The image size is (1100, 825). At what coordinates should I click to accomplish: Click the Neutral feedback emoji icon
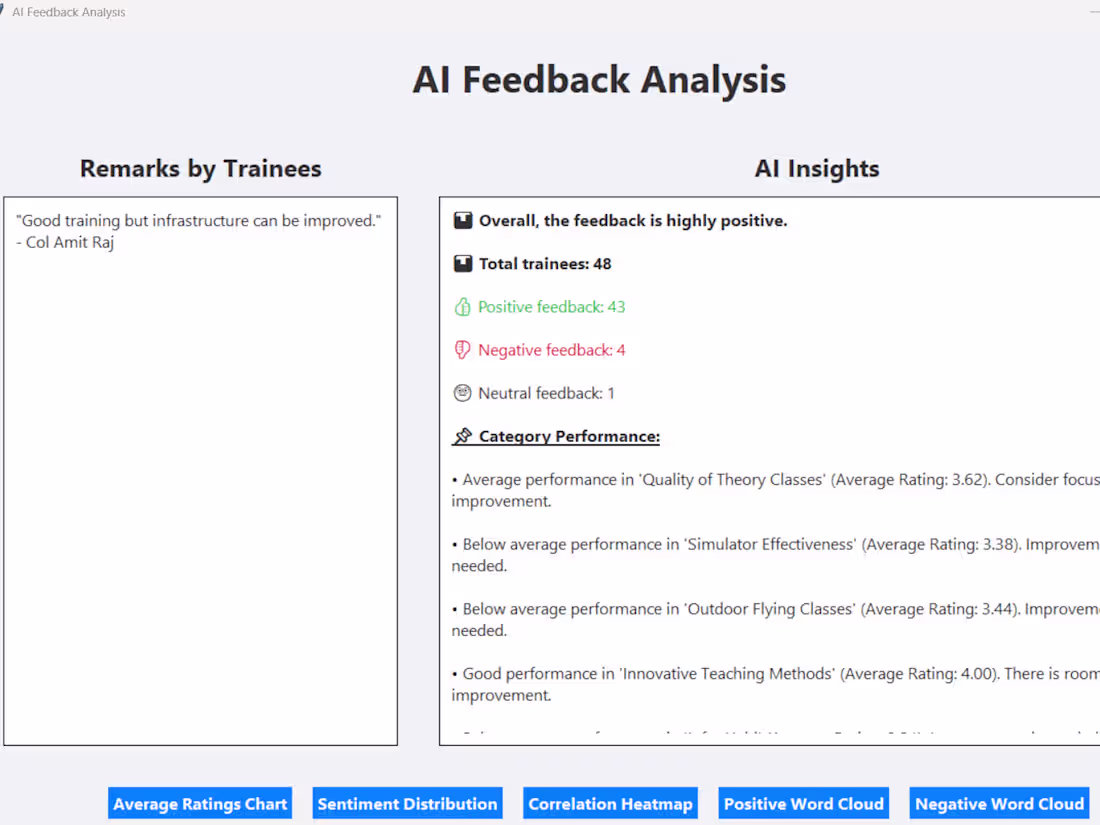coord(462,393)
